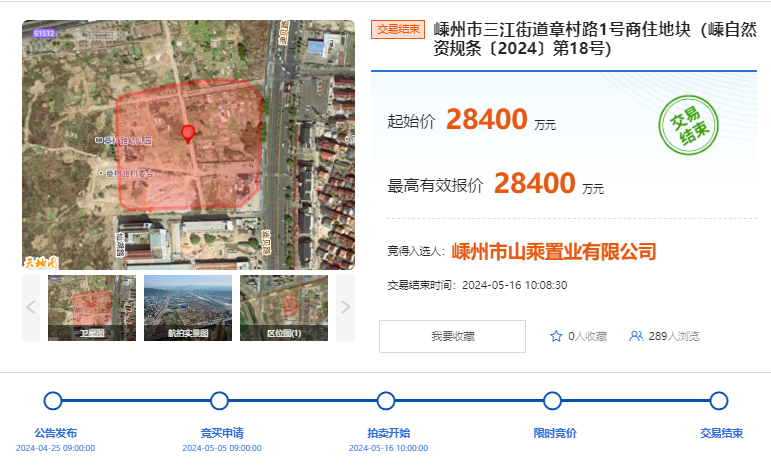This screenshot has width=771, height=465.
Task: Show next thumbnails with right arrow
Action: coord(345,307)
